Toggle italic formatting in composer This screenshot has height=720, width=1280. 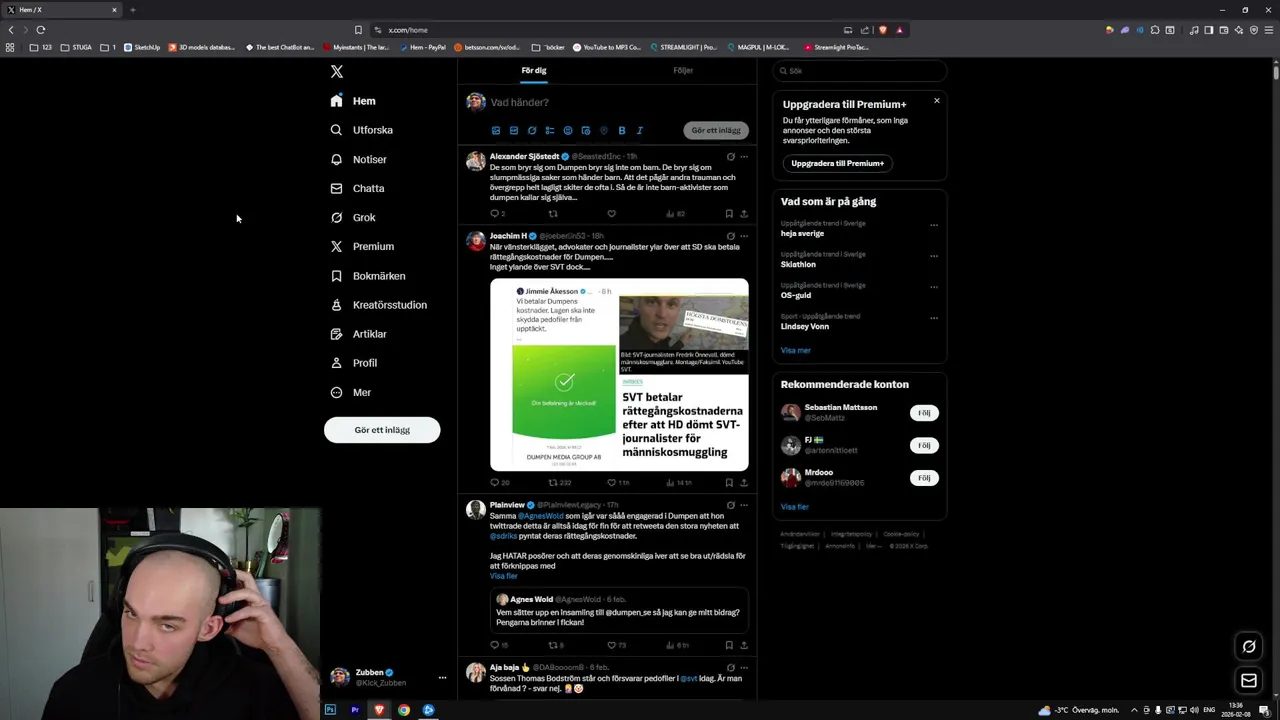click(x=640, y=130)
